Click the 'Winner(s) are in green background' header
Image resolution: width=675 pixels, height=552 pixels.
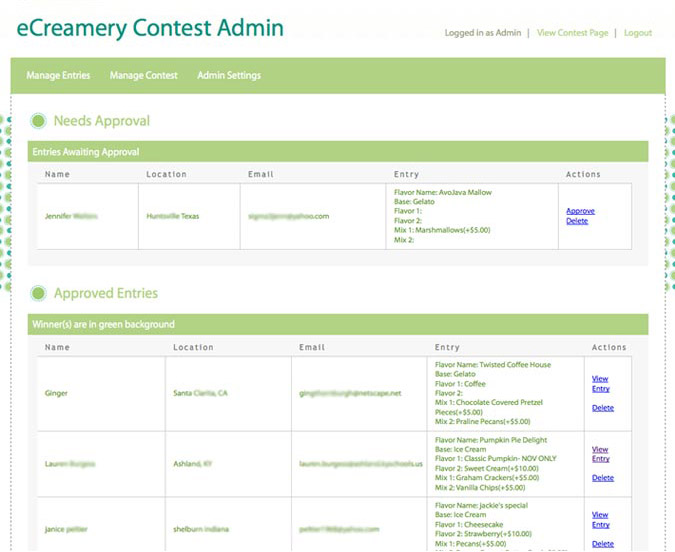pos(338,324)
